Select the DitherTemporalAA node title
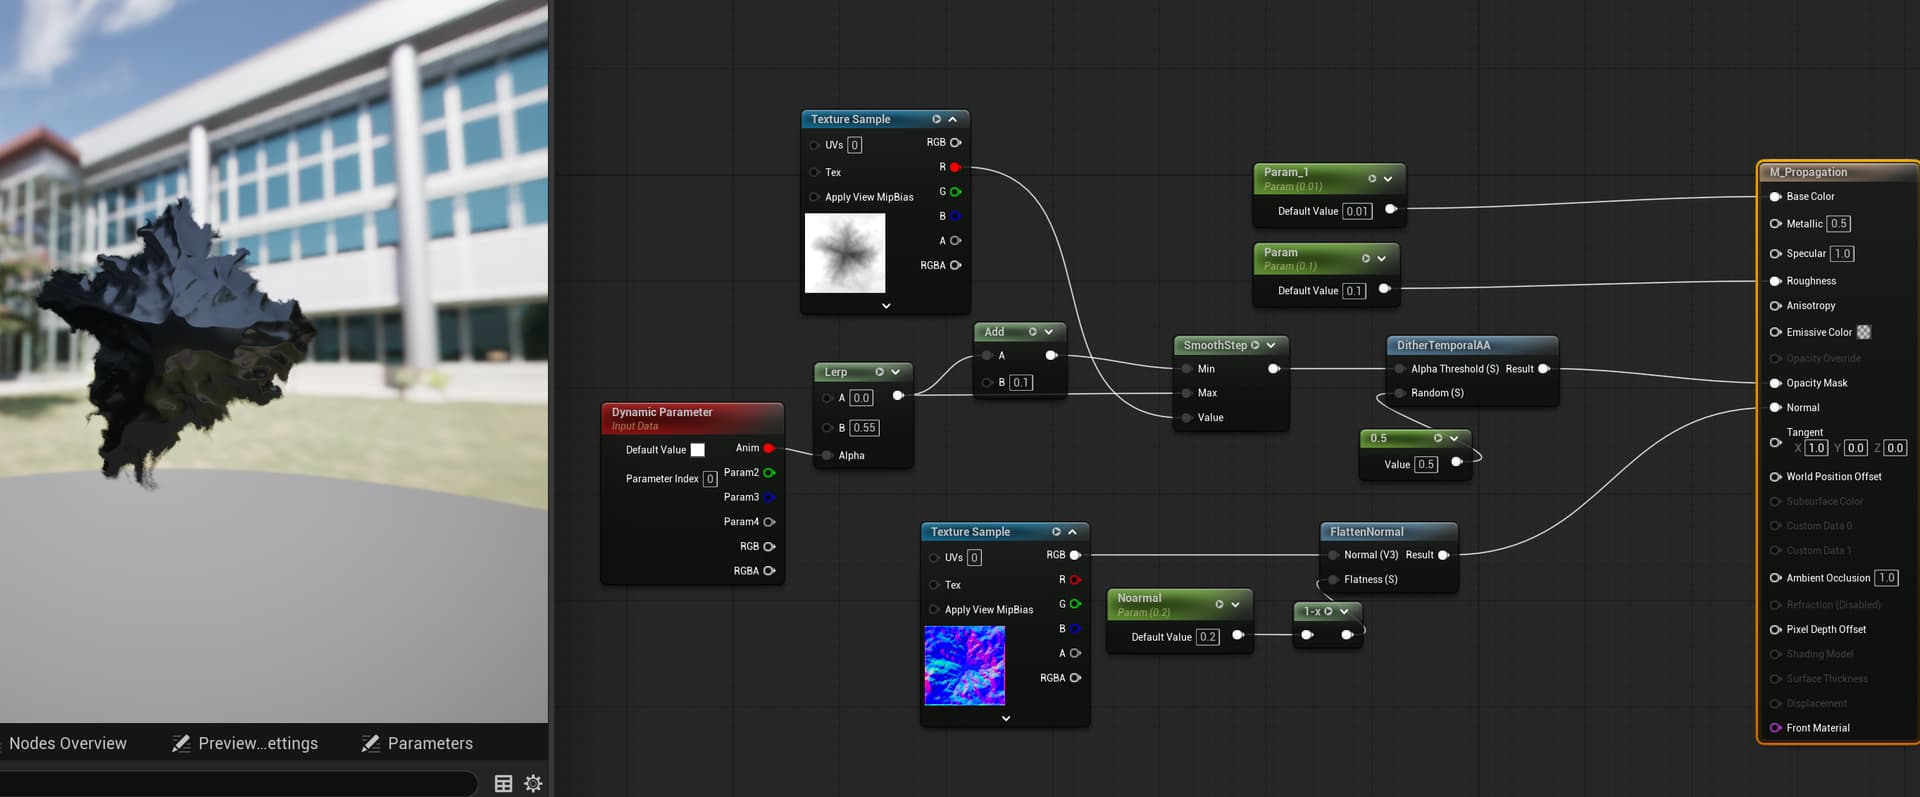This screenshot has width=1920, height=797. pyautogui.click(x=1443, y=345)
